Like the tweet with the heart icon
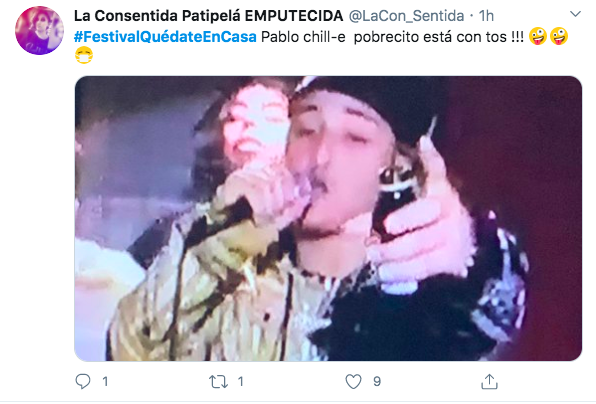596x404 pixels. pyautogui.click(x=353, y=382)
